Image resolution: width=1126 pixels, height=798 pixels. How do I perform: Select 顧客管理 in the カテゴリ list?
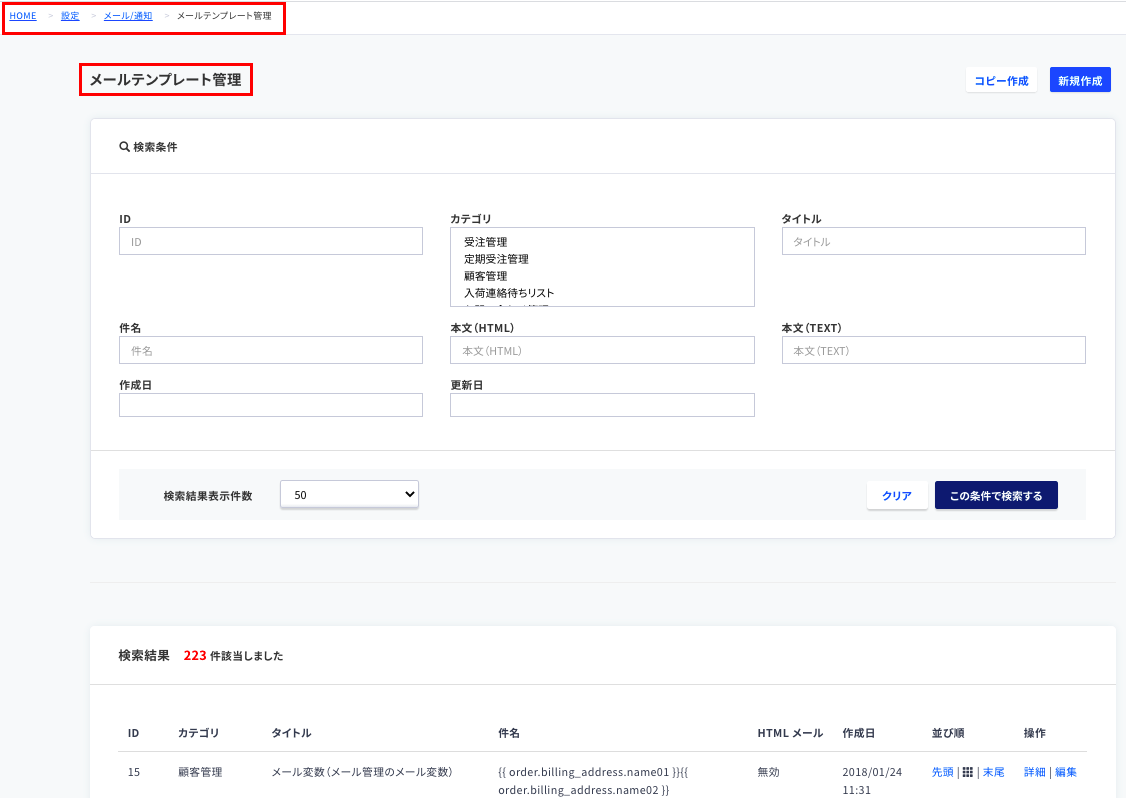click(x=485, y=276)
